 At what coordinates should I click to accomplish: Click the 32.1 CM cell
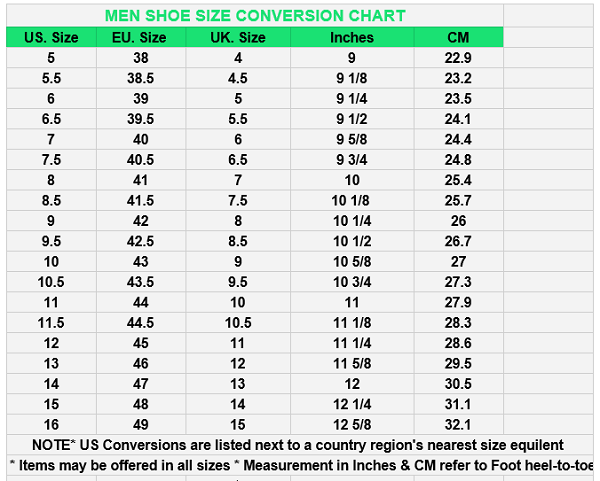(458, 425)
